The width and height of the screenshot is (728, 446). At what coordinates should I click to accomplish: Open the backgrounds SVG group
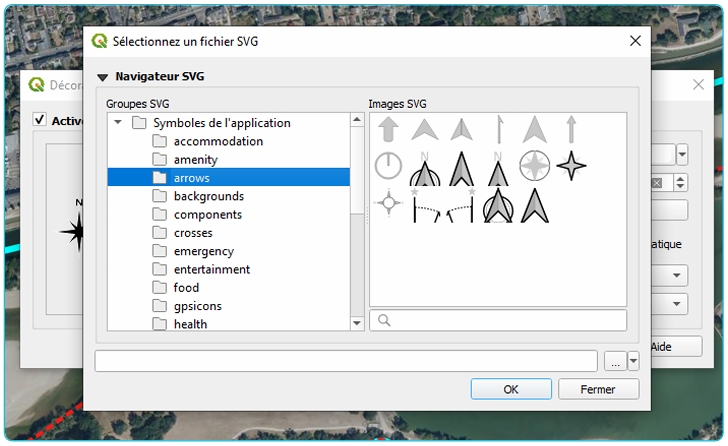point(208,196)
